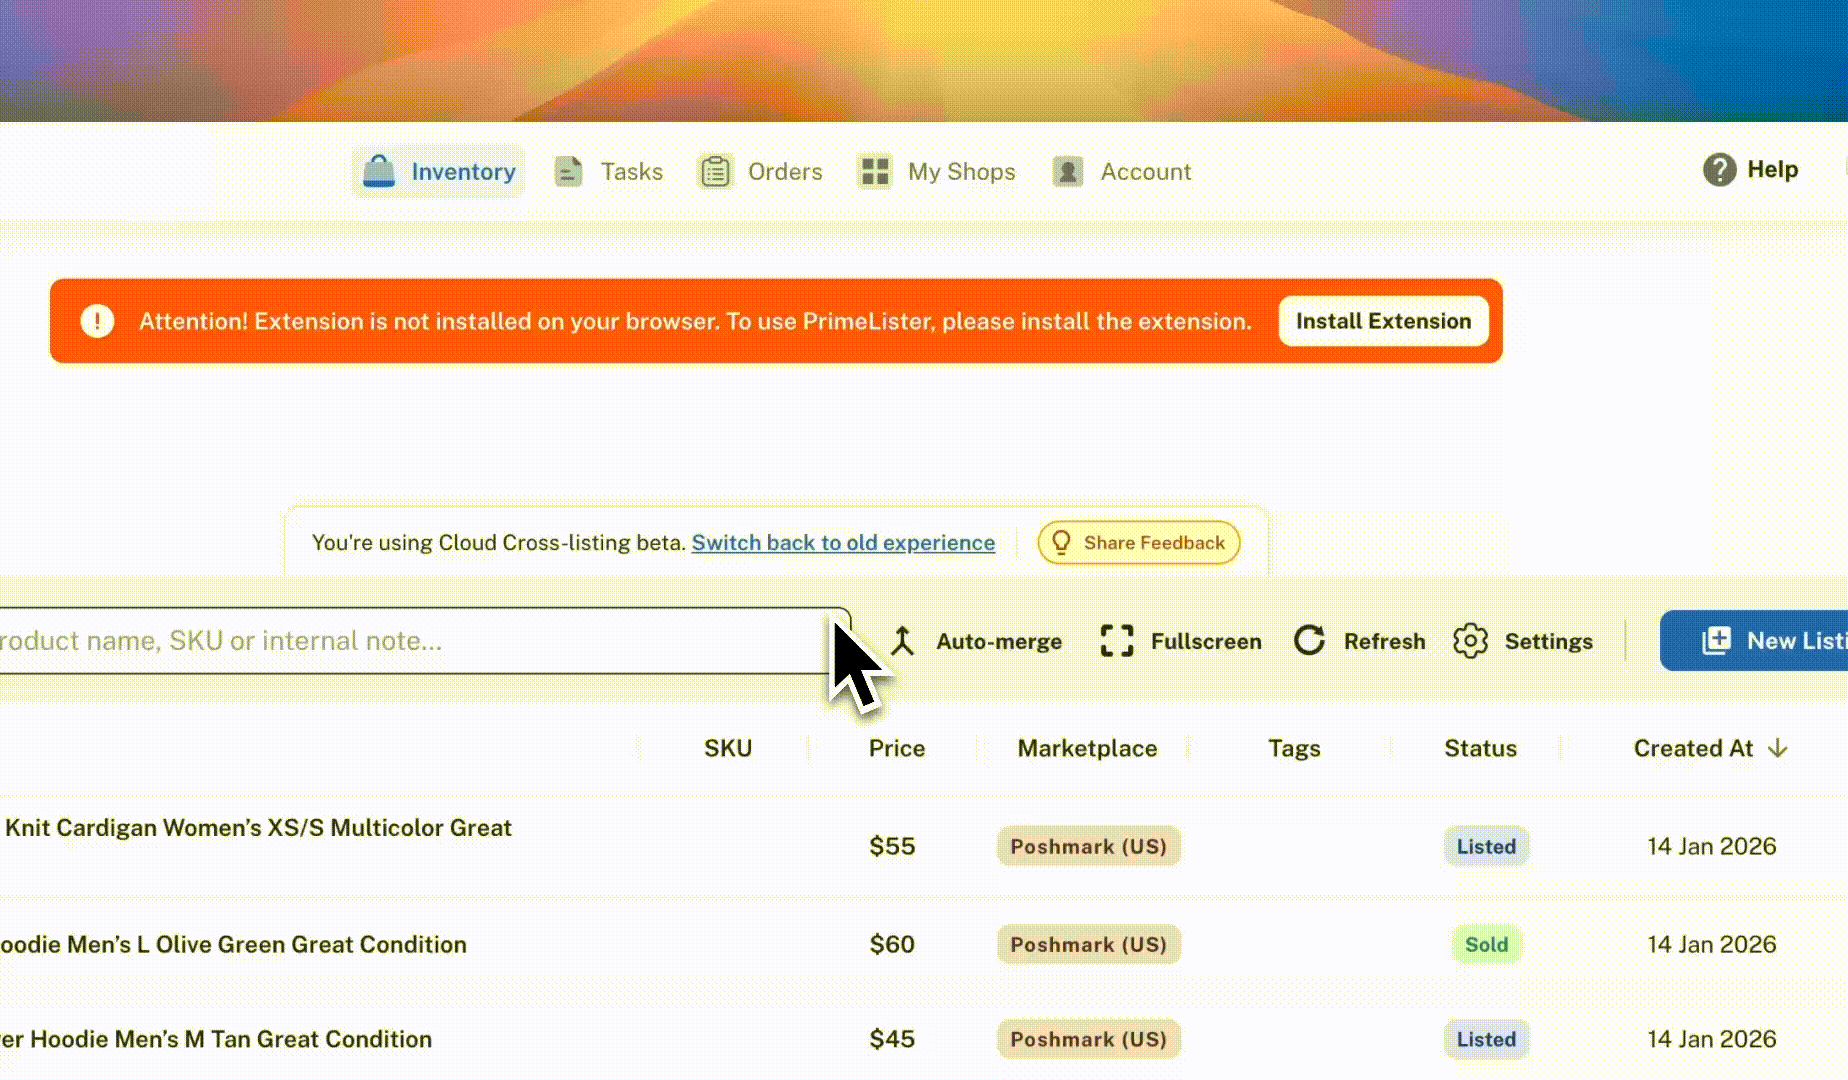Image resolution: width=1848 pixels, height=1080 pixels.
Task: Click Switch back to old experience link
Action: (843, 543)
